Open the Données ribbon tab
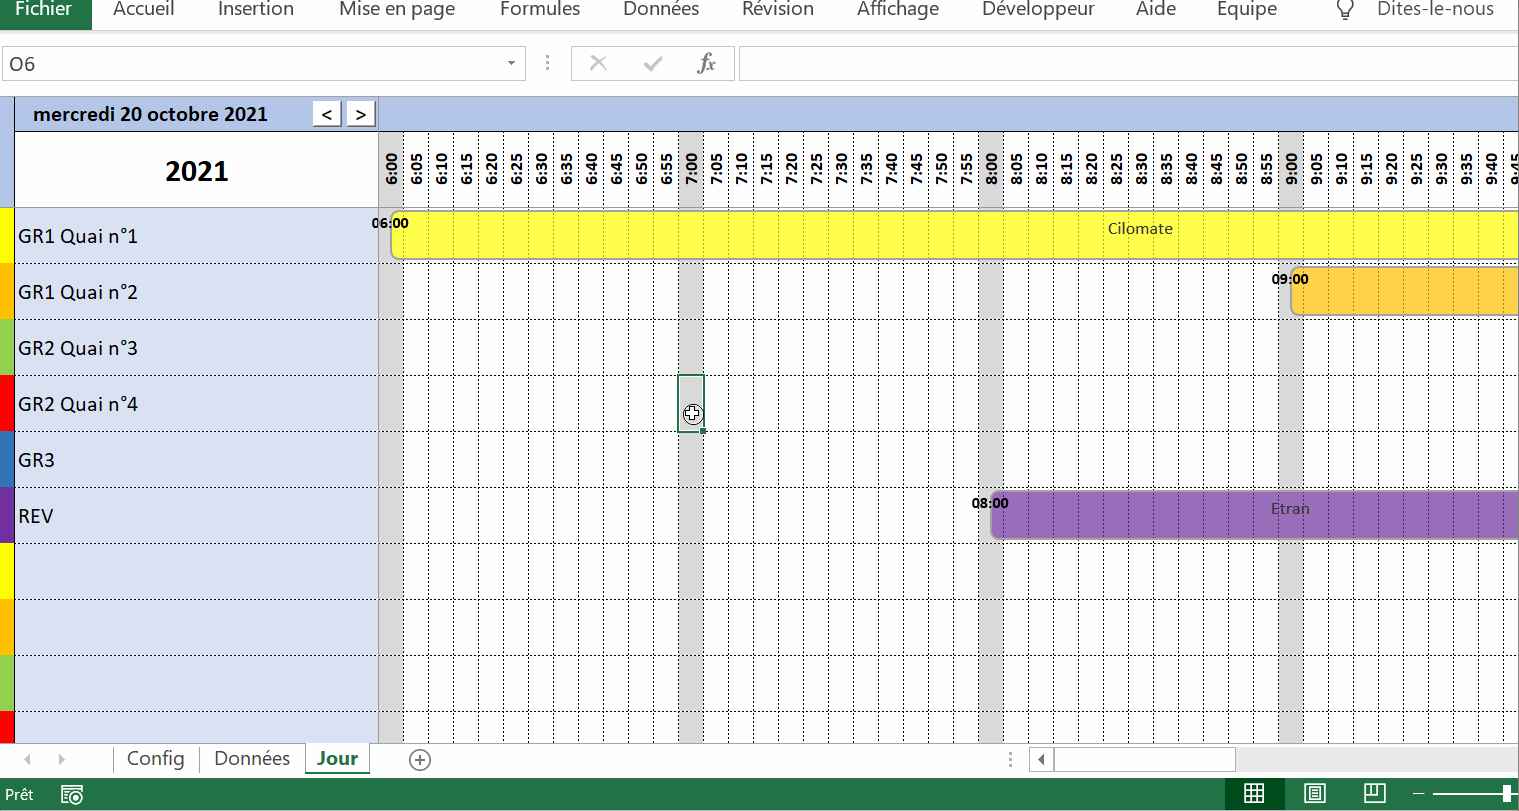This screenshot has width=1519, height=811. (x=661, y=10)
